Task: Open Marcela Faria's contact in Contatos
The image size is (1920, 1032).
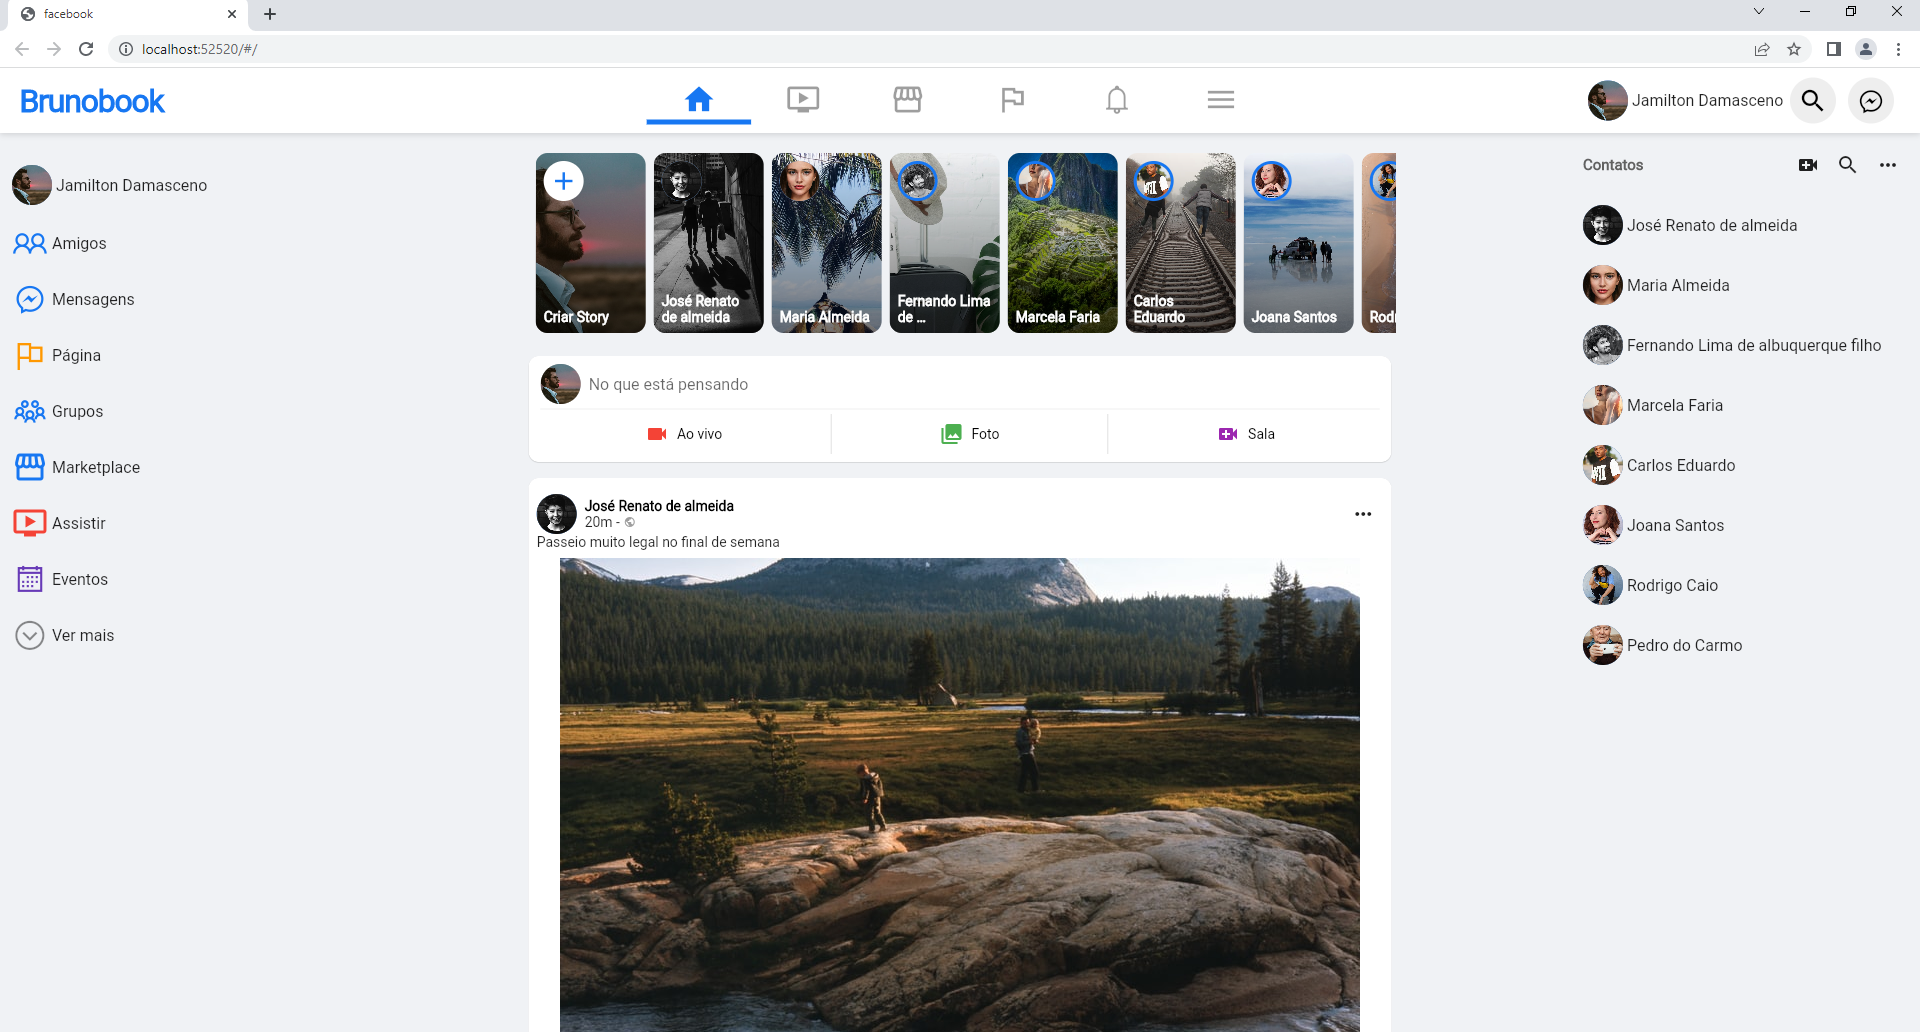Action: point(1675,405)
